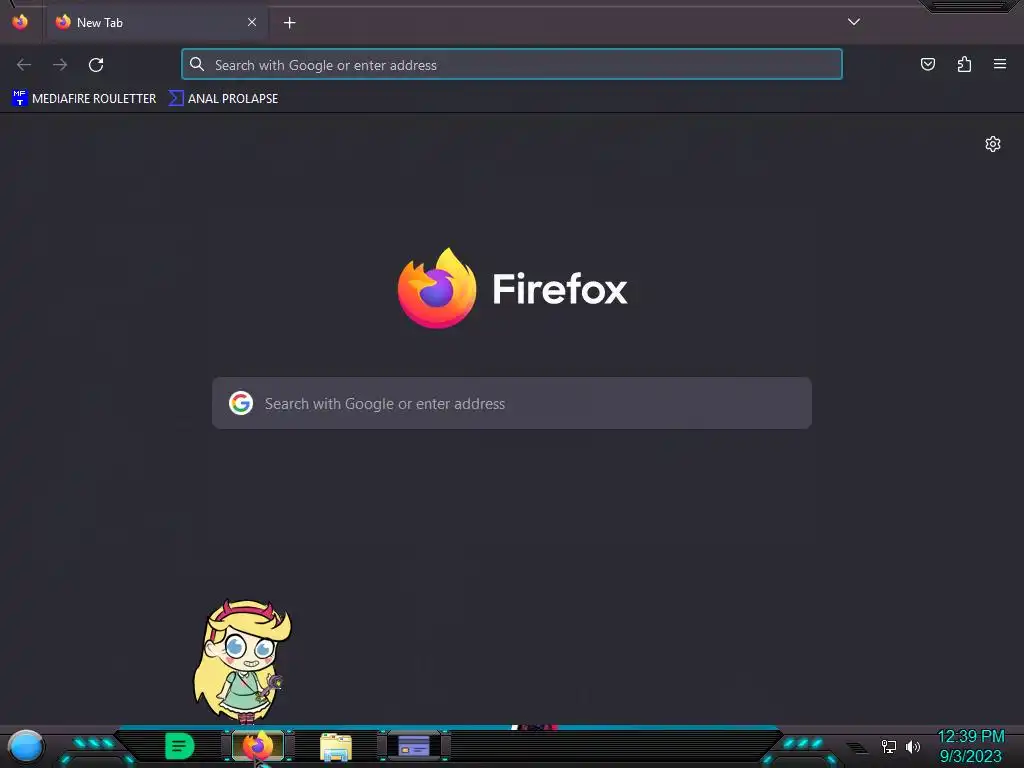Open the Firefox hamburger application menu
Screen dimensions: 1024x768
pyautogui.click(x=1000, y=64)
